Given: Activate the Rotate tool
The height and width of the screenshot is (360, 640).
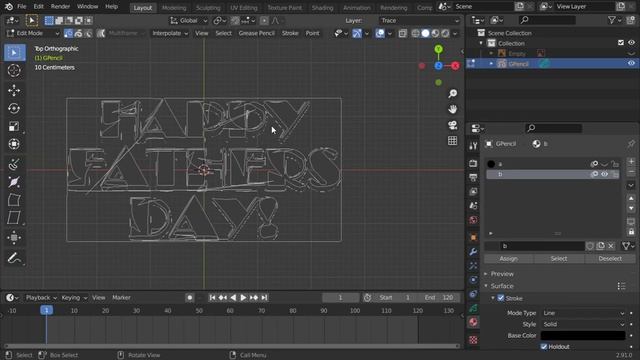Looking at the screenshot, I should click(x=14, y=108).
